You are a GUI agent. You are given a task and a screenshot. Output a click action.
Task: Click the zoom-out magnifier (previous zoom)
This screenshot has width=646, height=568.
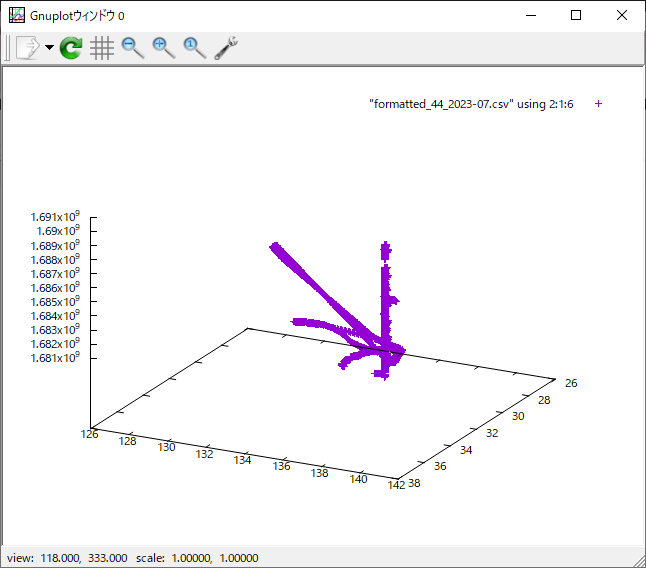point(132,48)
